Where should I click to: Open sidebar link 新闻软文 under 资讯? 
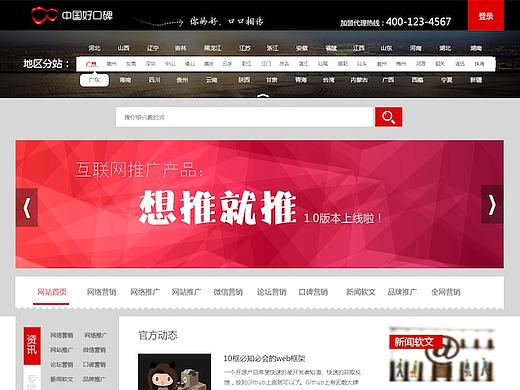point(62,379)
